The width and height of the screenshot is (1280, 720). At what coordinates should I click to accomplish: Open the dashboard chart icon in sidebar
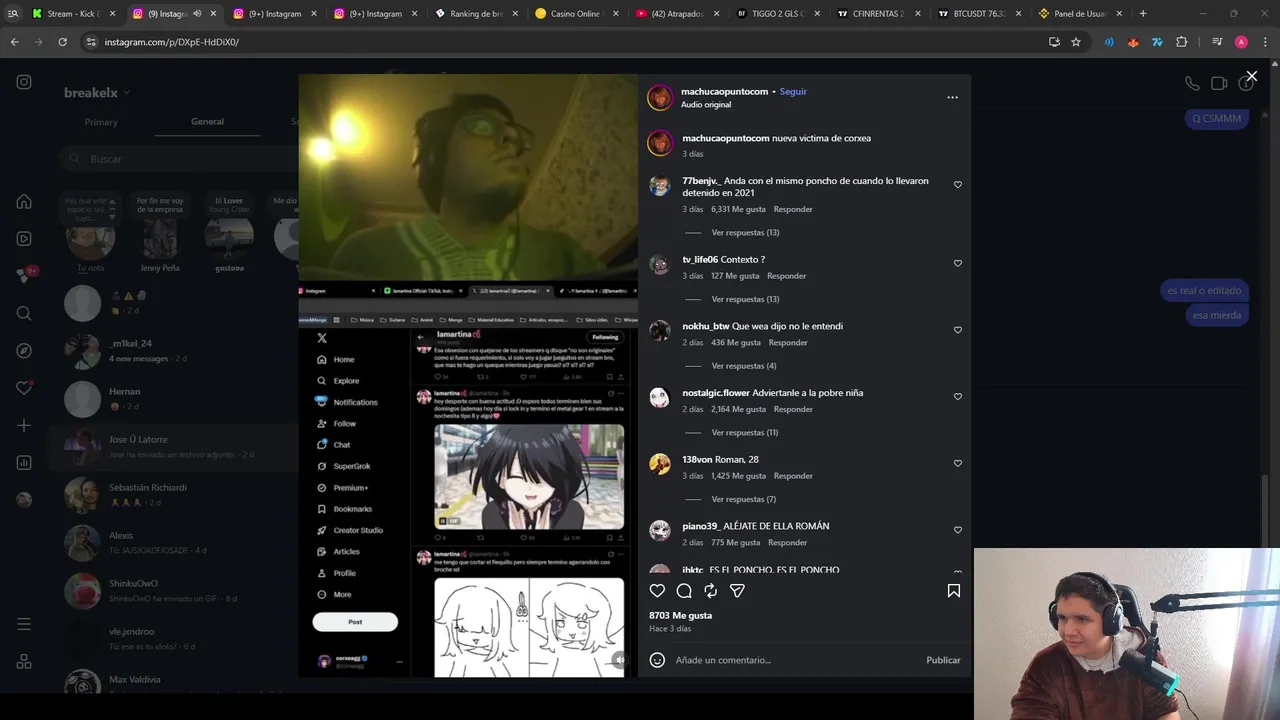click(x=24, y=463)
